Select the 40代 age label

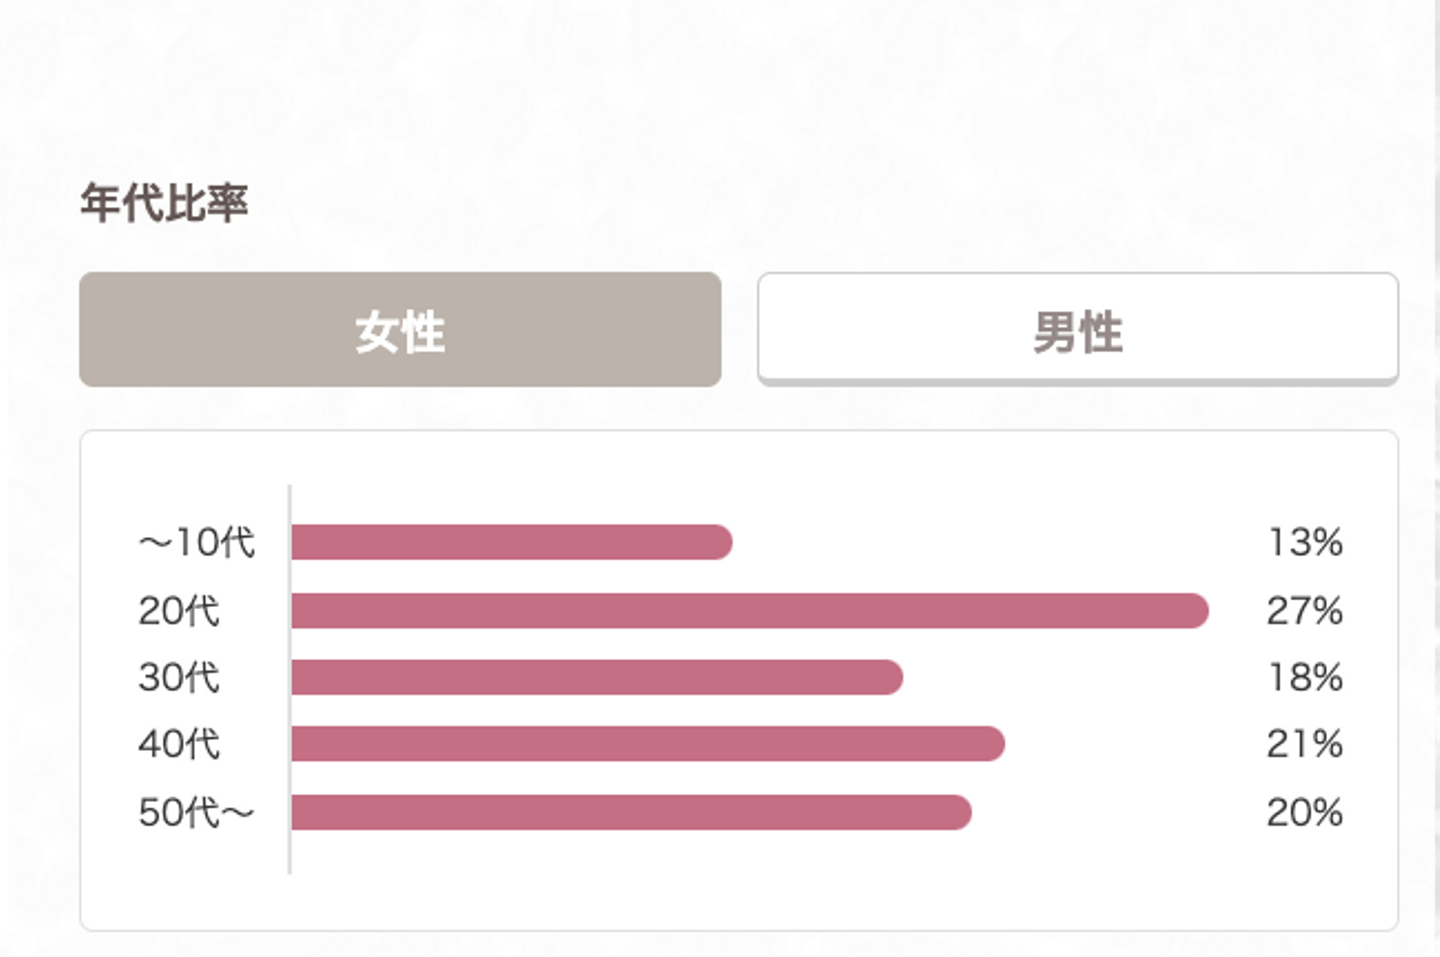pos(178,744)
